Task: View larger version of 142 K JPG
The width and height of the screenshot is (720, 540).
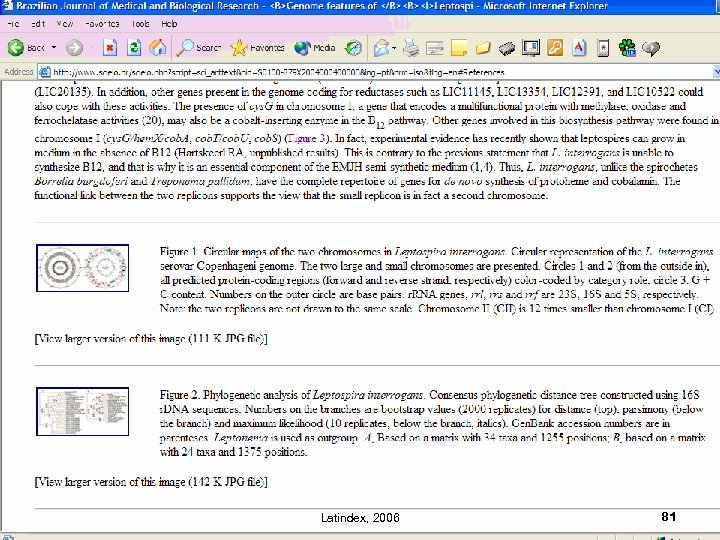Action: [x=151, y=482]
